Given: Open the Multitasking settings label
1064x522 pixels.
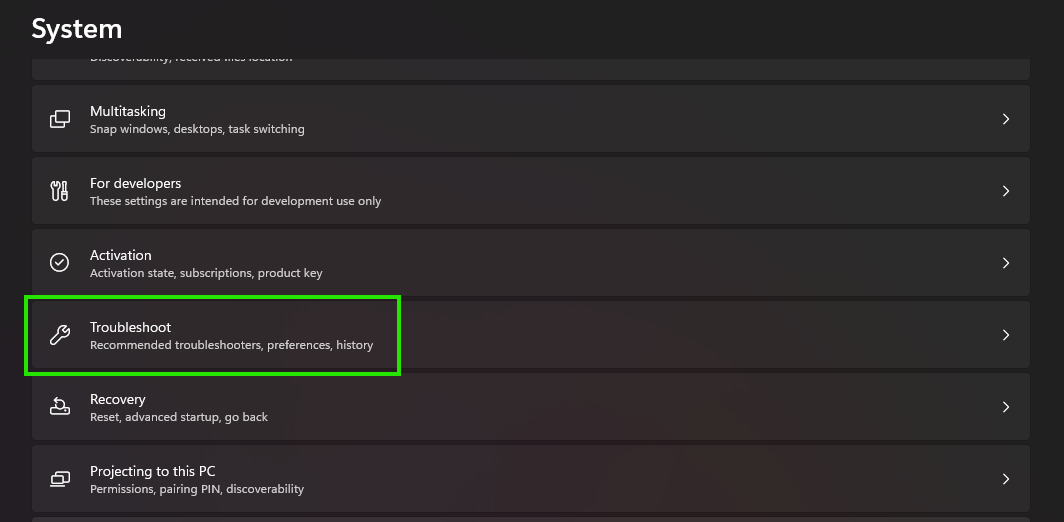Looking at the screenshot, I should point(128,111).
